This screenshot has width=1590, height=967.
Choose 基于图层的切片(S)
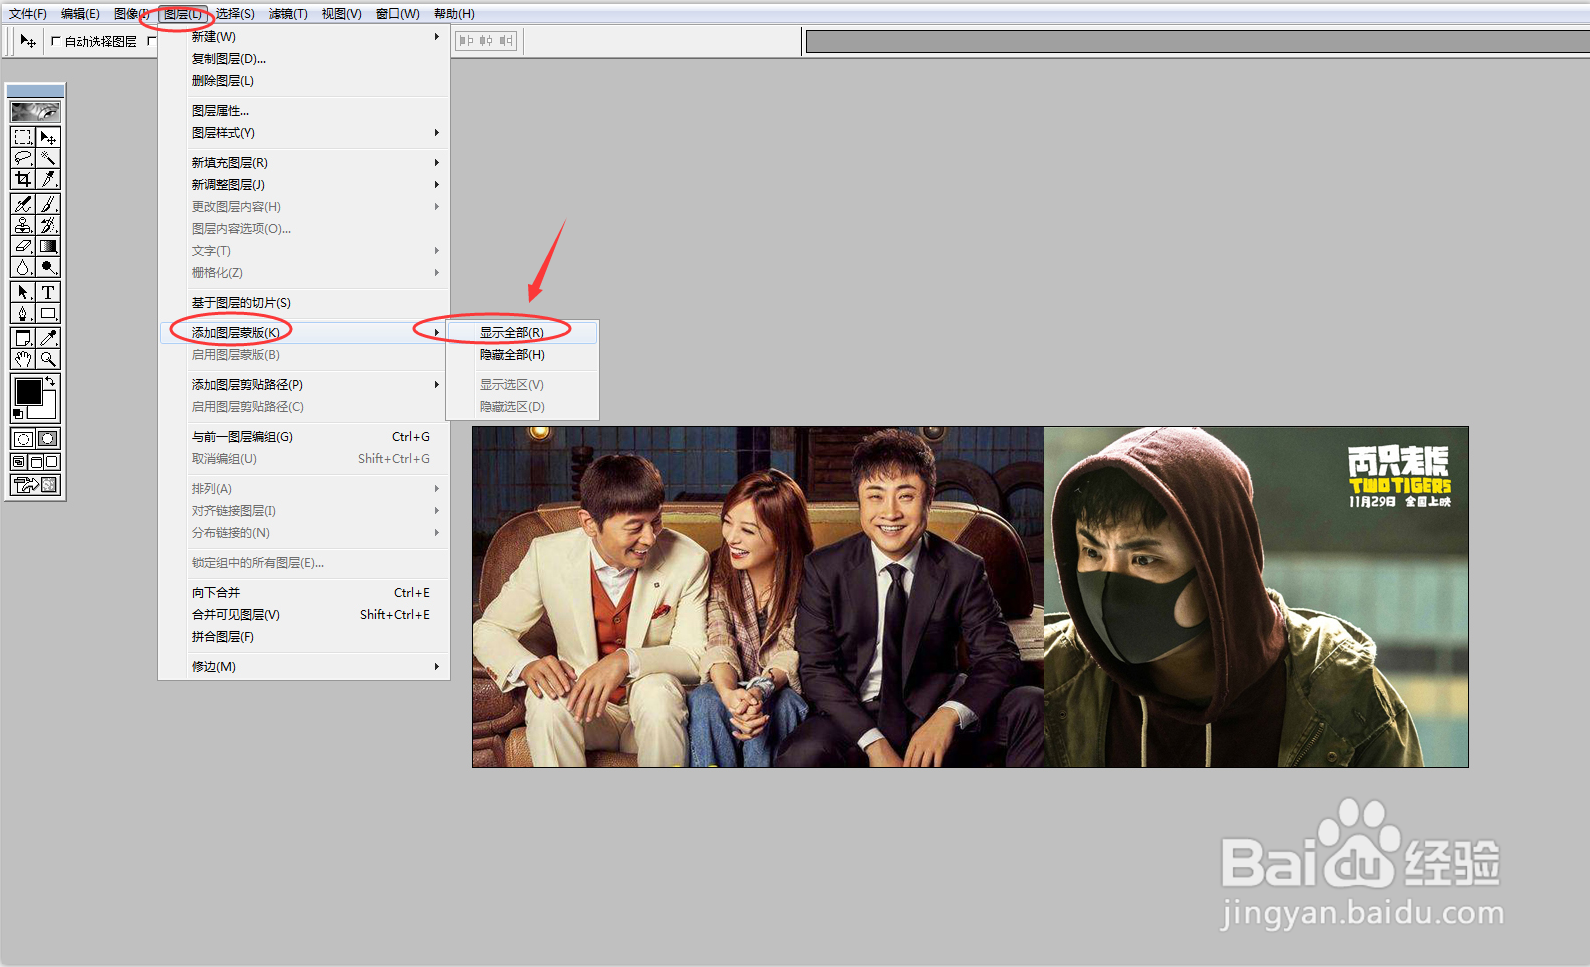(x=305, y=303)
